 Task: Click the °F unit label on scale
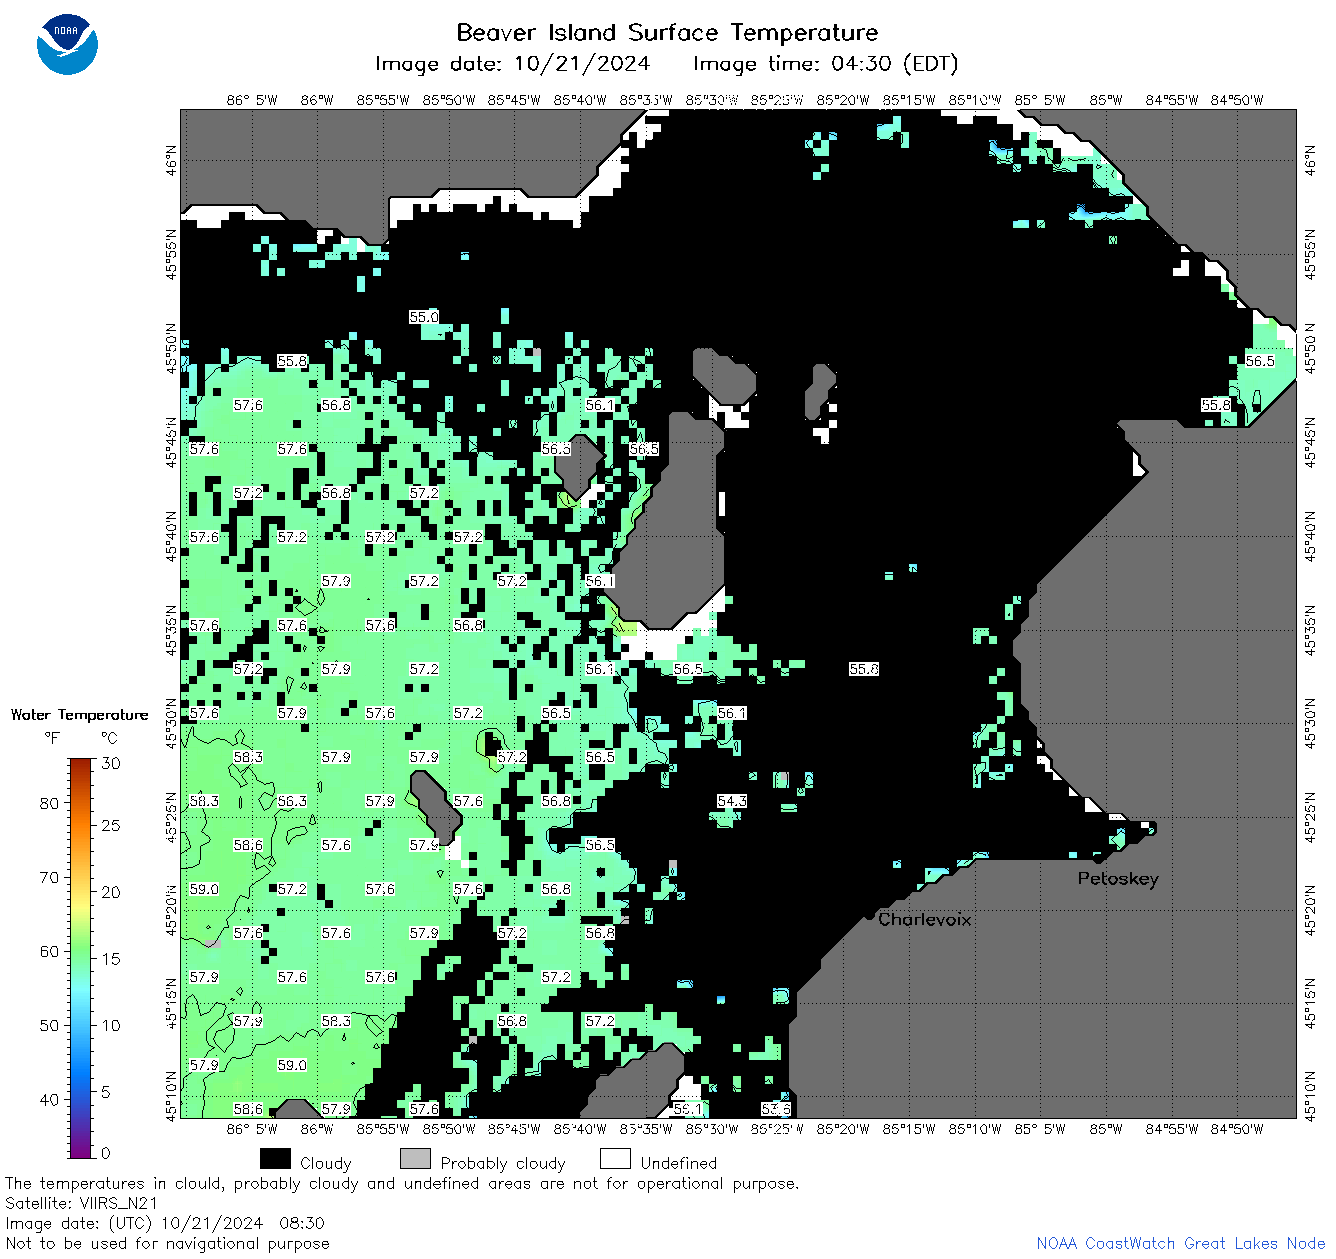[x=52, y=738]
